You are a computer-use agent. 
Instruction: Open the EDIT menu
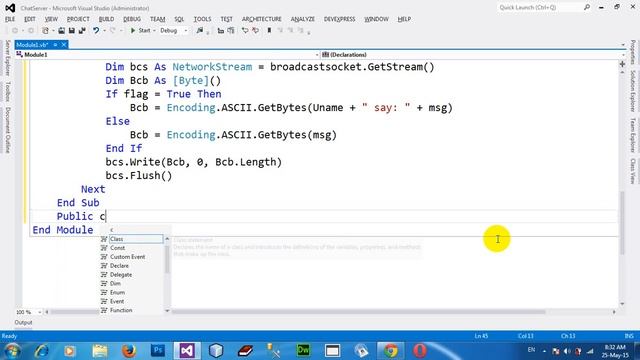click(30, 19)
